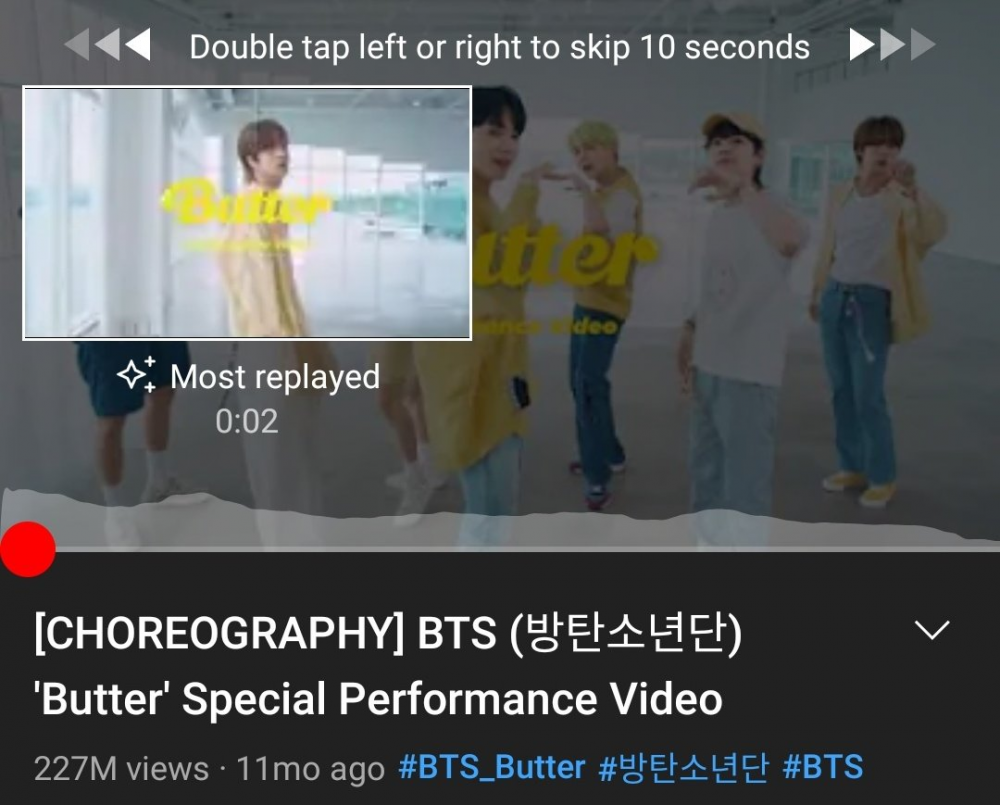Image resolution: width=1000 pixels, height=805 pixels.
Task: Open the #방탄소년단 hashtag link
Action: pyautogui.click(x=684, y=767)
